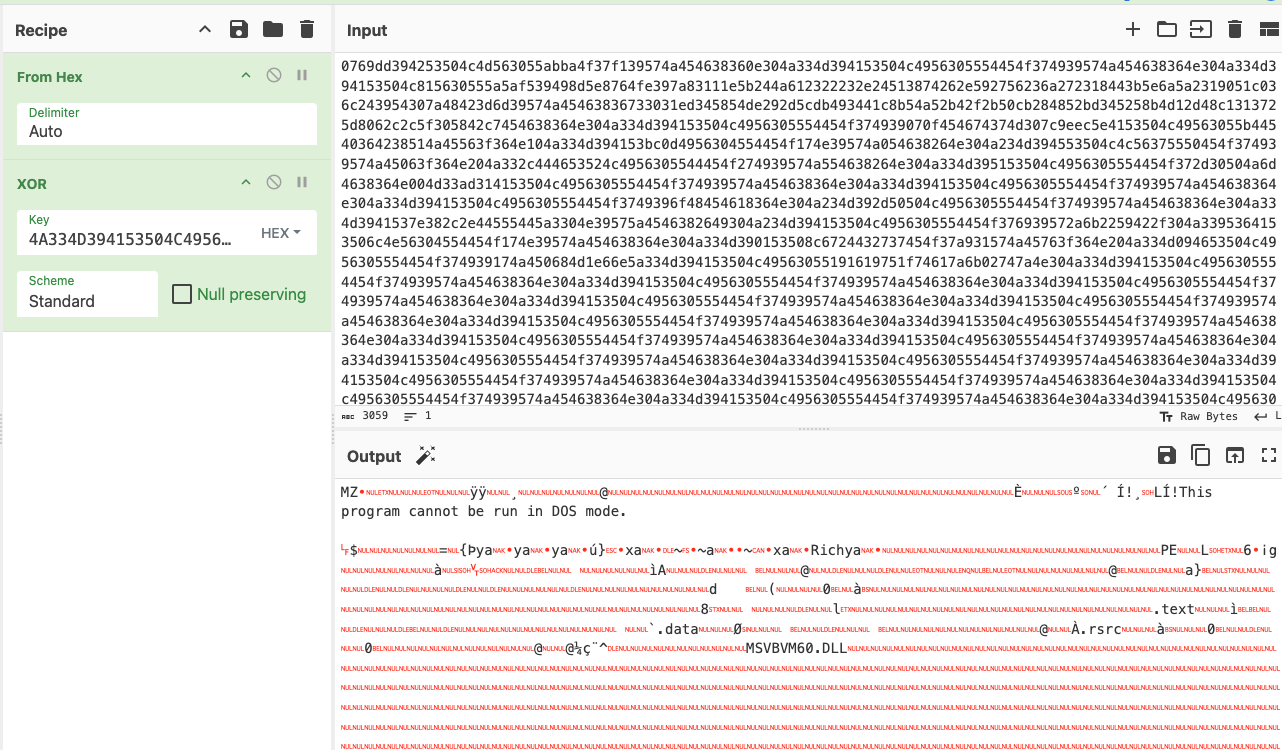Save the recipe with the disk icon
Viewport: 1282px width, 750px height.
pyautogui.click(x=239, y=30)
